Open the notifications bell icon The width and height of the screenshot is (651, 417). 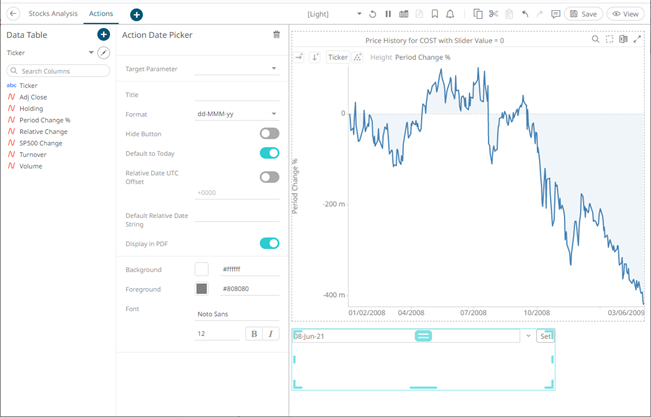(450, 14)
